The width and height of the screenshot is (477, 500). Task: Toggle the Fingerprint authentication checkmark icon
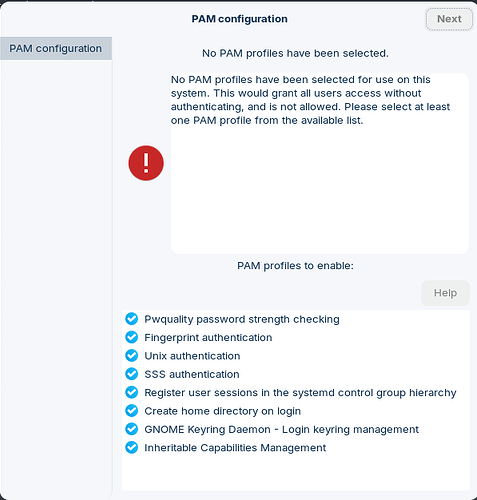pyautogui.click(x=132, y=337)
